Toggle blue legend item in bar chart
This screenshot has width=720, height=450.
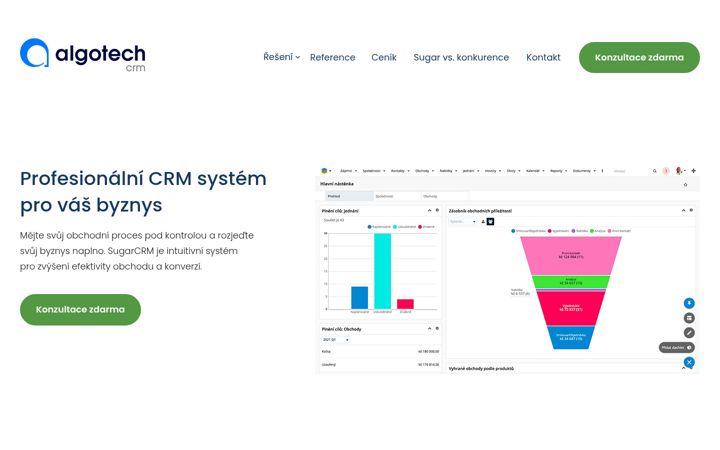tap(379, 227)
